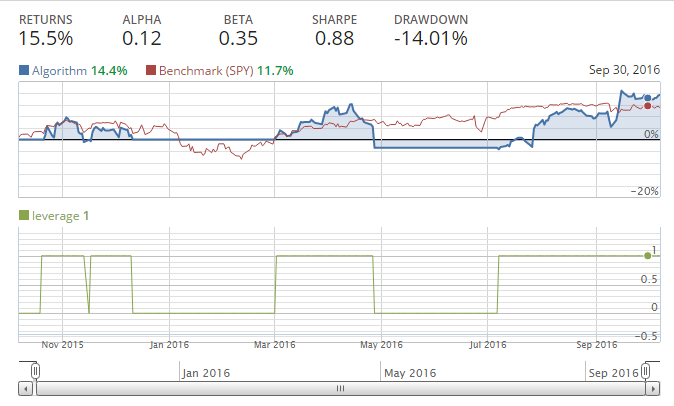The width and height of the screenshot is (674, 406).
Task: Click the DRAWDOWN -14.01% value
Action: pyautogui.click(x=430, y=39)
